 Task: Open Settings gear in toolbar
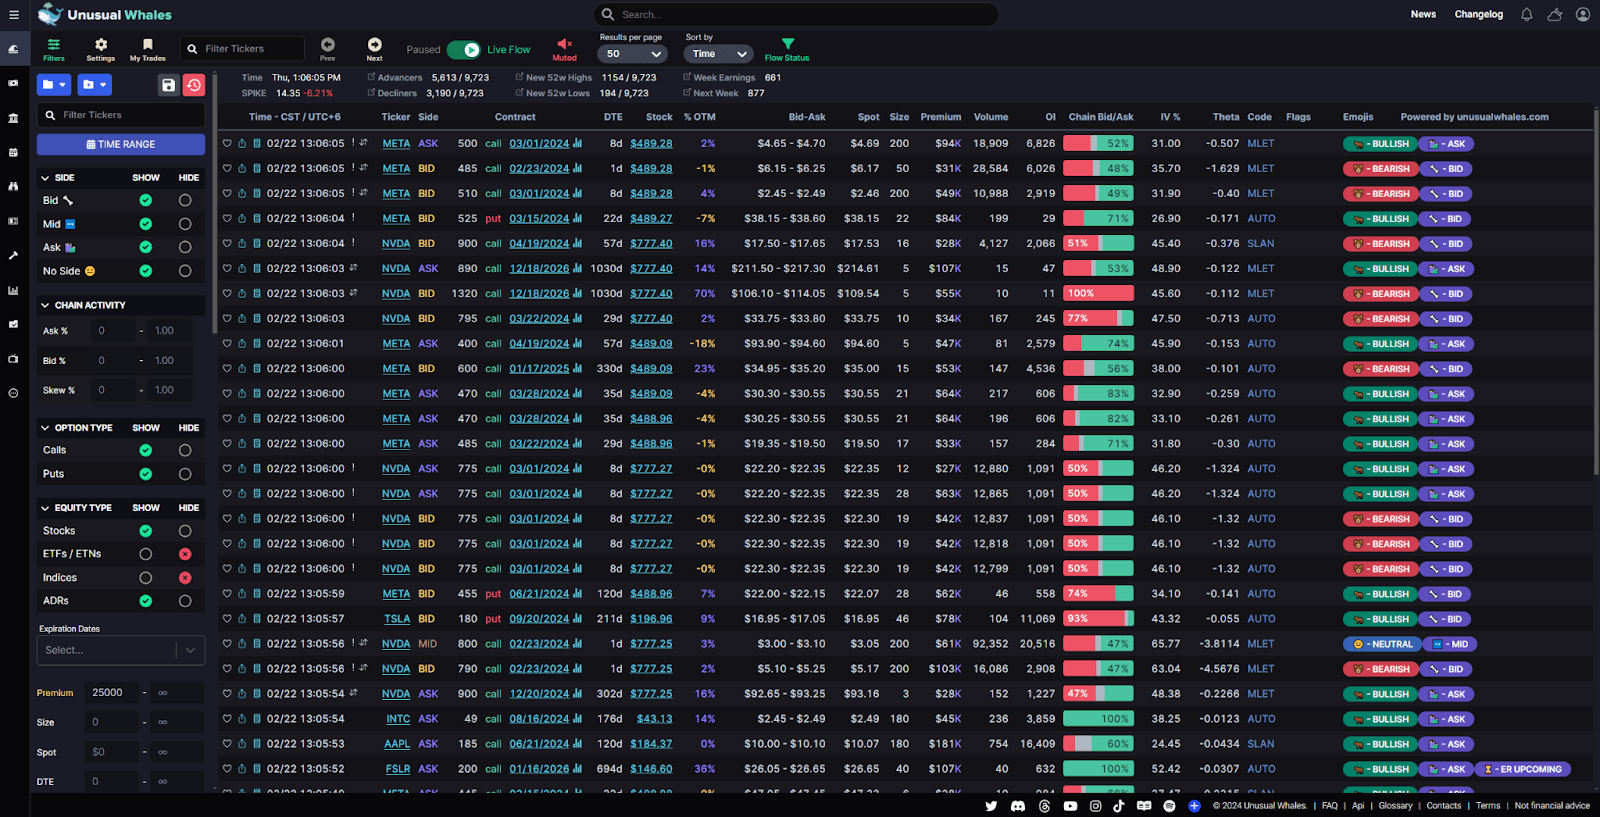(101, 50)
